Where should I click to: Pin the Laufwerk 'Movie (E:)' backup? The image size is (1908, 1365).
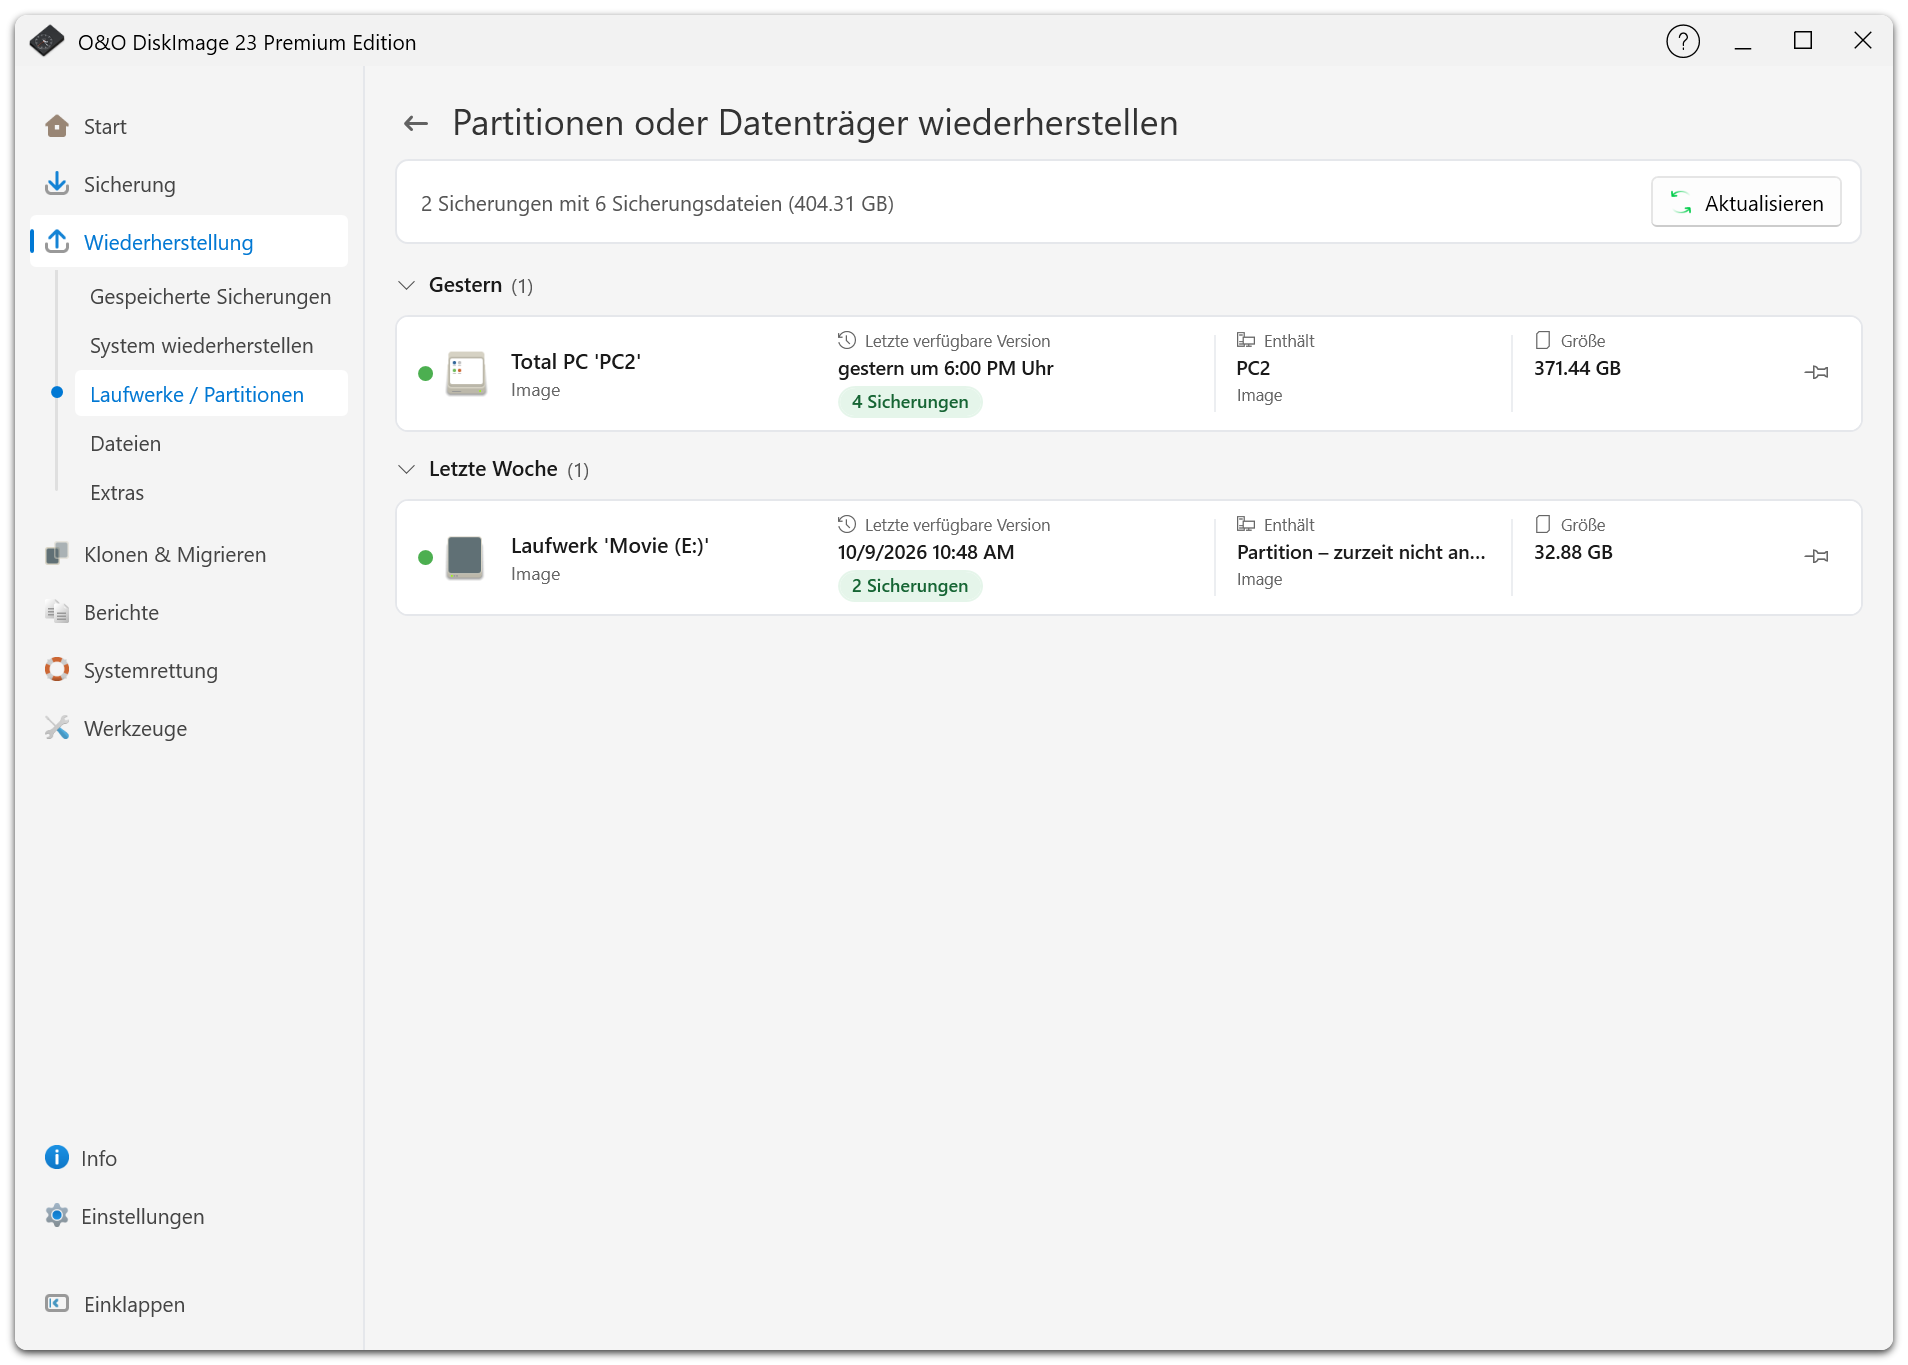1817,556
